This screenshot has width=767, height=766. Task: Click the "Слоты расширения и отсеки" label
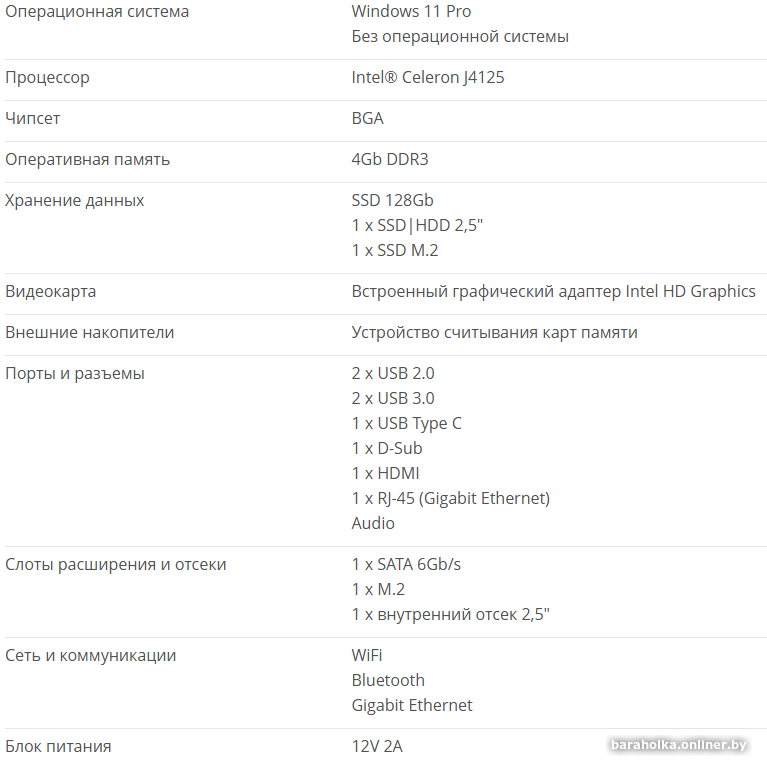pos(116,565)
